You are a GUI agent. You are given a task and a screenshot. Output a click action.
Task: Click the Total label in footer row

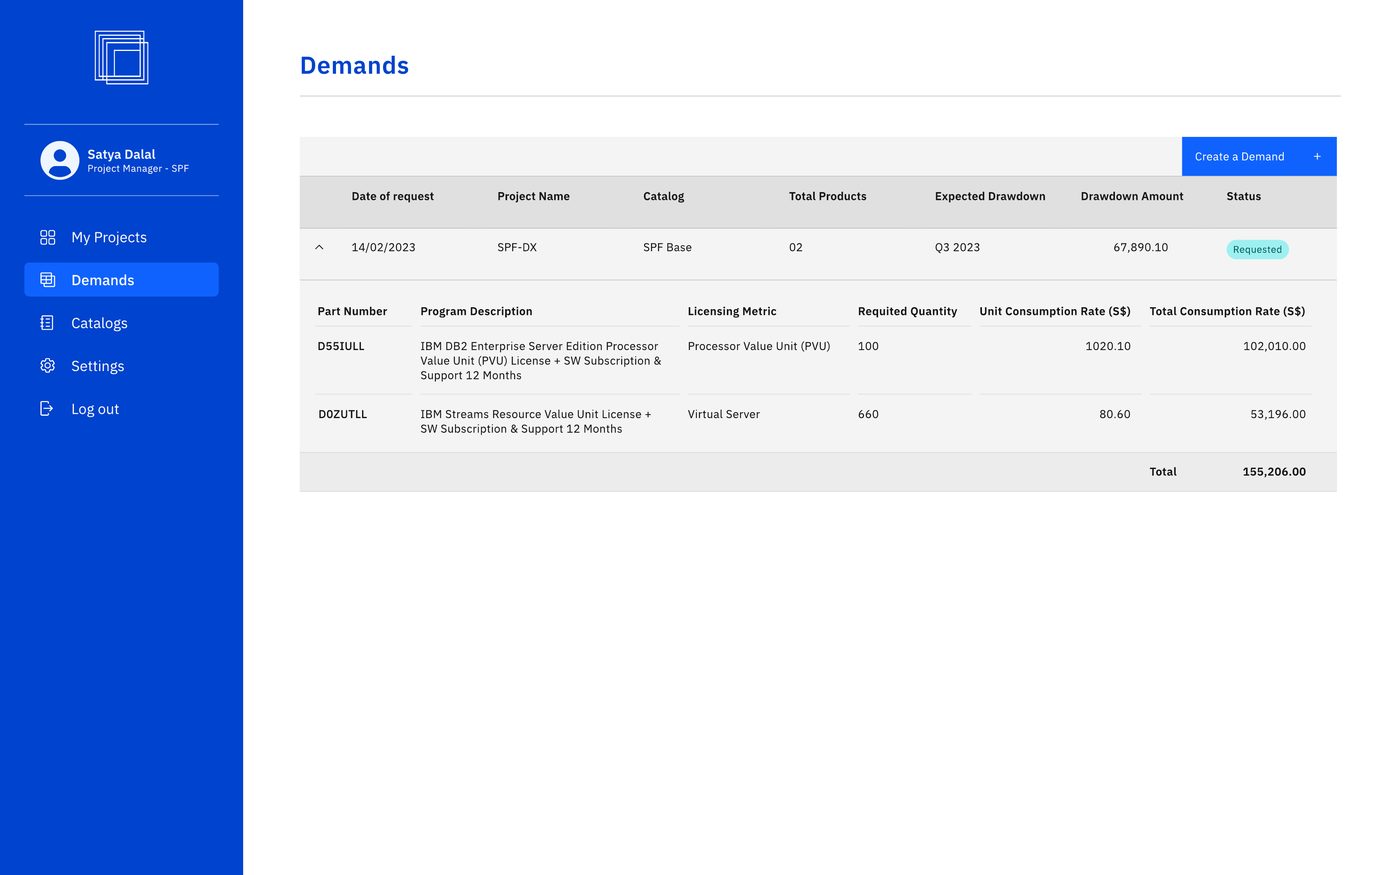(x=1163, y=472)
